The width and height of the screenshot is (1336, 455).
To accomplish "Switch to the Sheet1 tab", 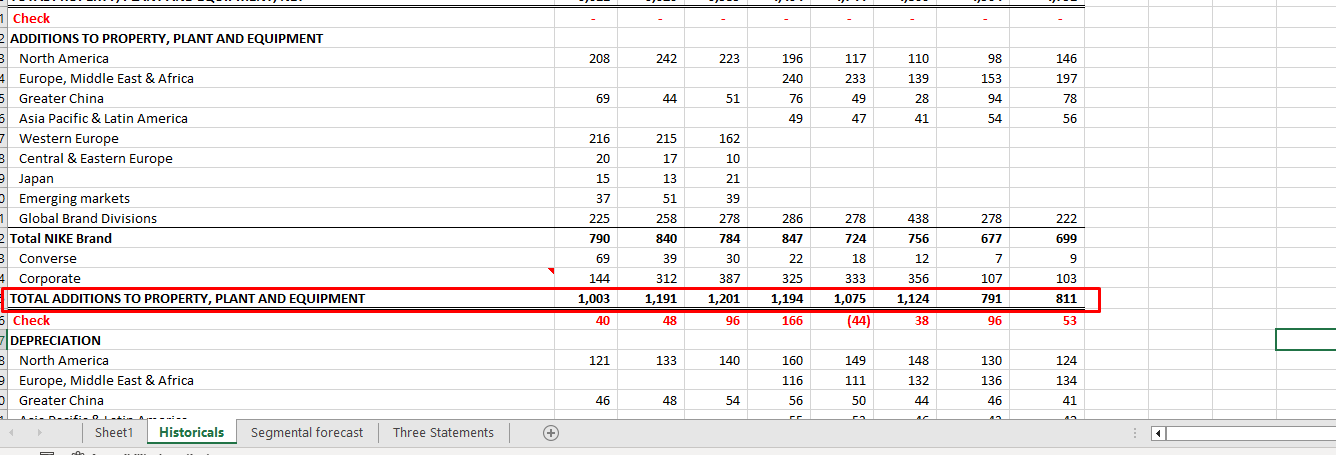I will (x=114, y=433).
